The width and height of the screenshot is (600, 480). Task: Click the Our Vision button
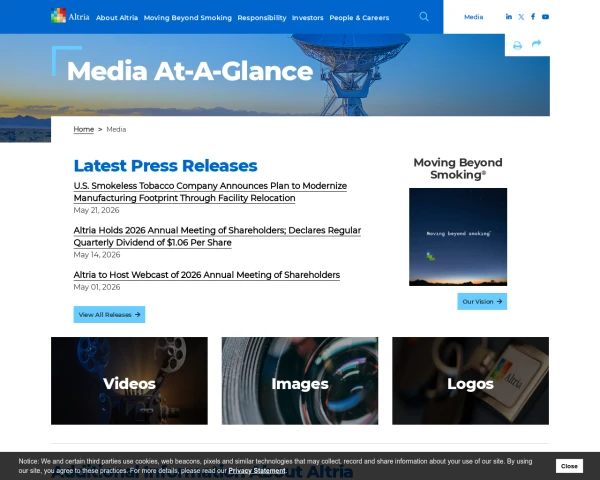[482, 301]
